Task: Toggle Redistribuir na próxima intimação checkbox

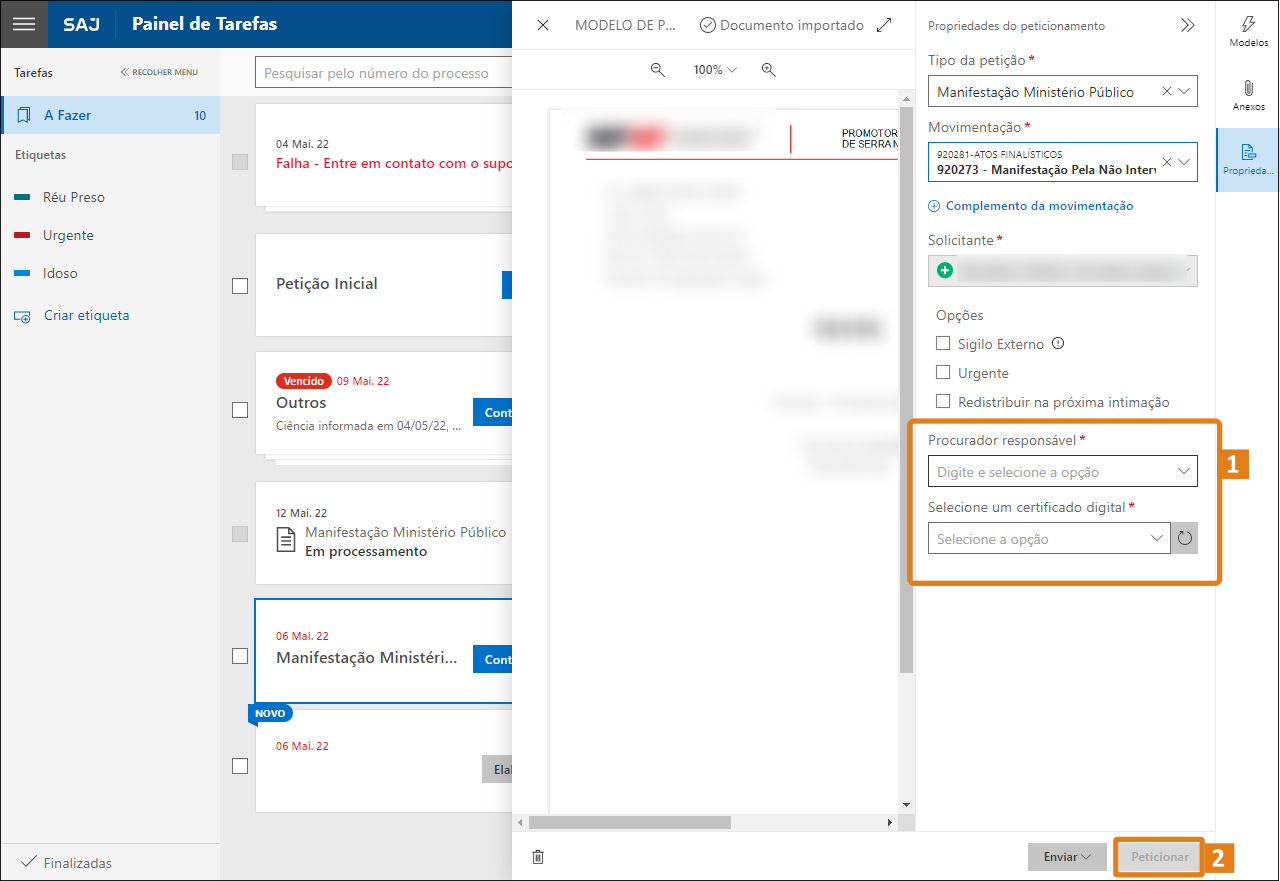Action: point(942,402)
